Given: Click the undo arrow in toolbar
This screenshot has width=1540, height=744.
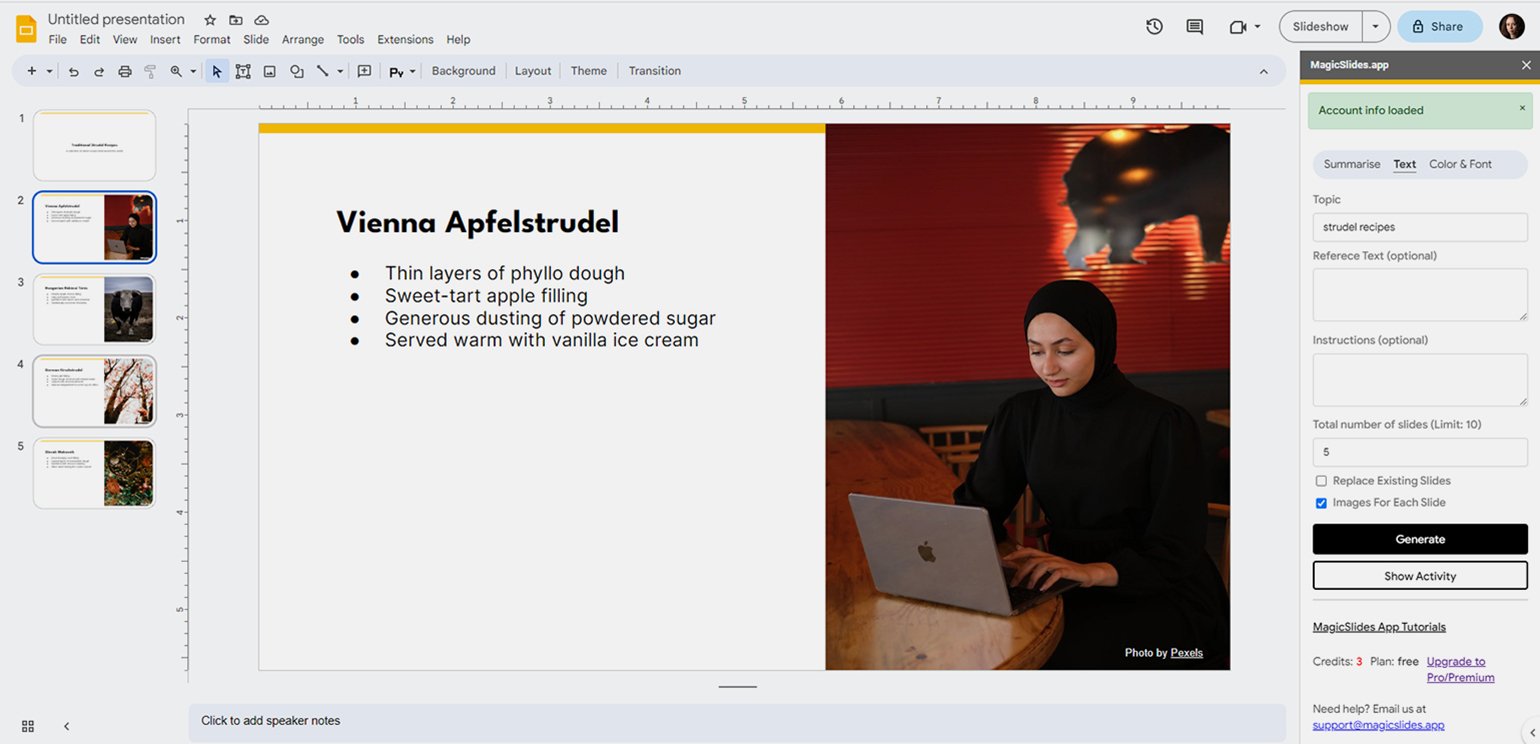Looking at the screenshot, I should [x=73, y=71].
